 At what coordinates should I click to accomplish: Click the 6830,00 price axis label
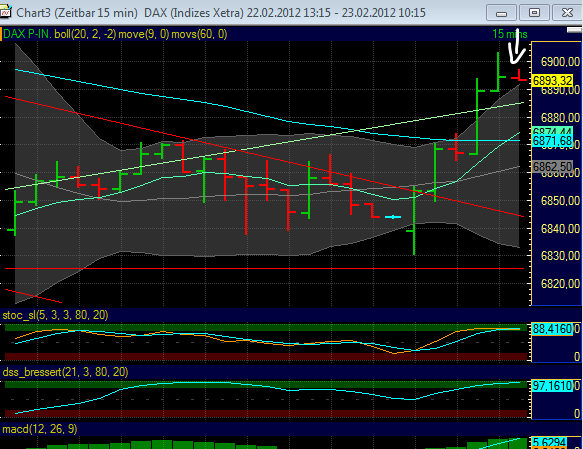(x=560, y=256)
